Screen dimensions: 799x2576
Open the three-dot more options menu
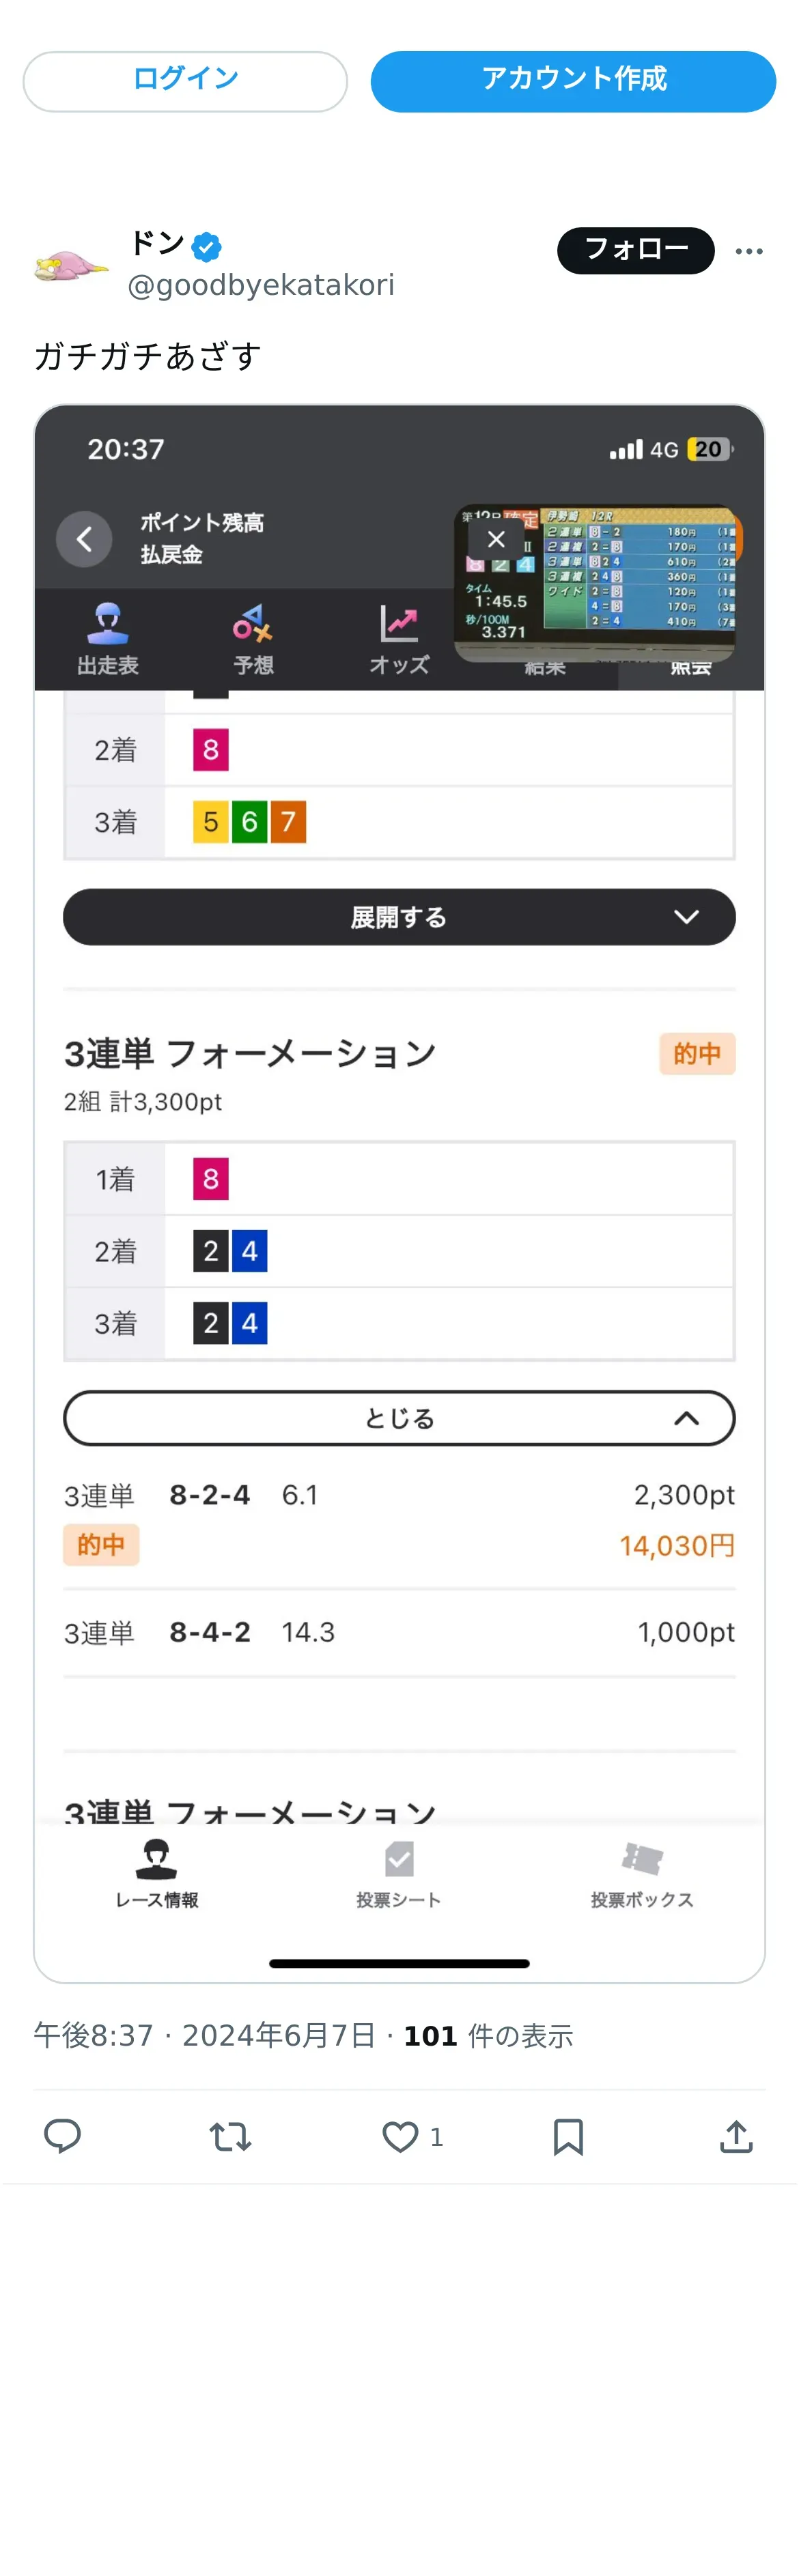749,251
